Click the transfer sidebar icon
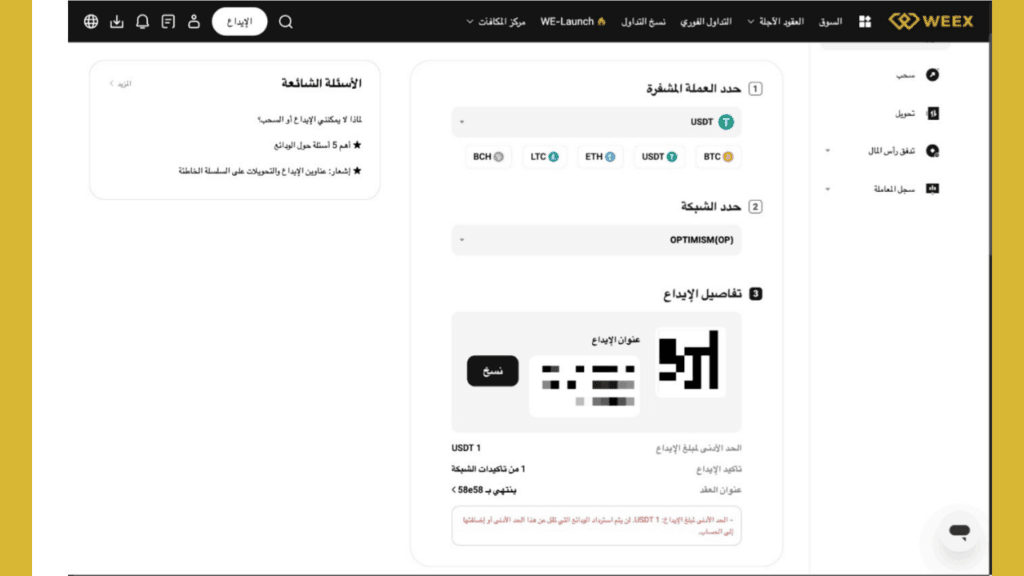Screen dimensions: 1024x576 [933, 114]
